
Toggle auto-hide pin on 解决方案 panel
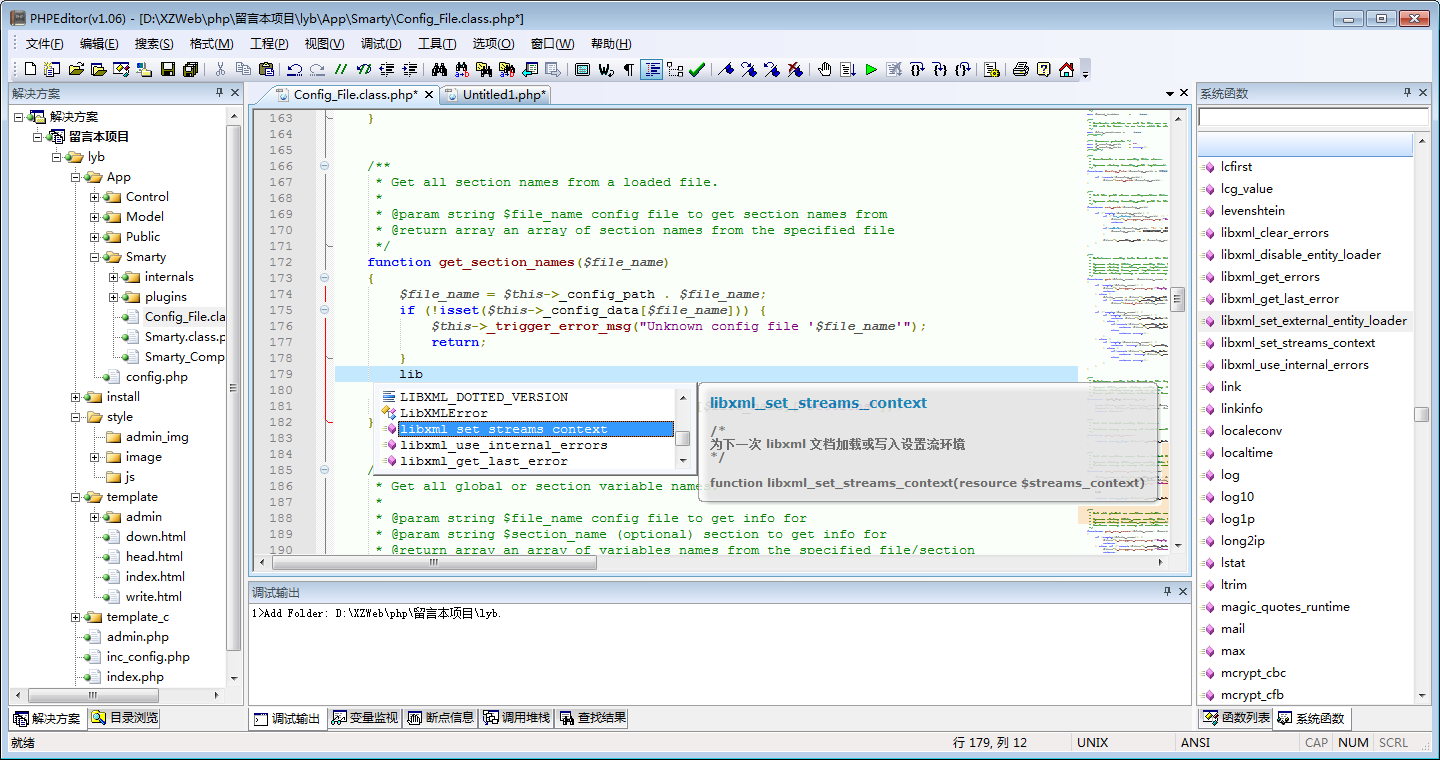(219, 93)
